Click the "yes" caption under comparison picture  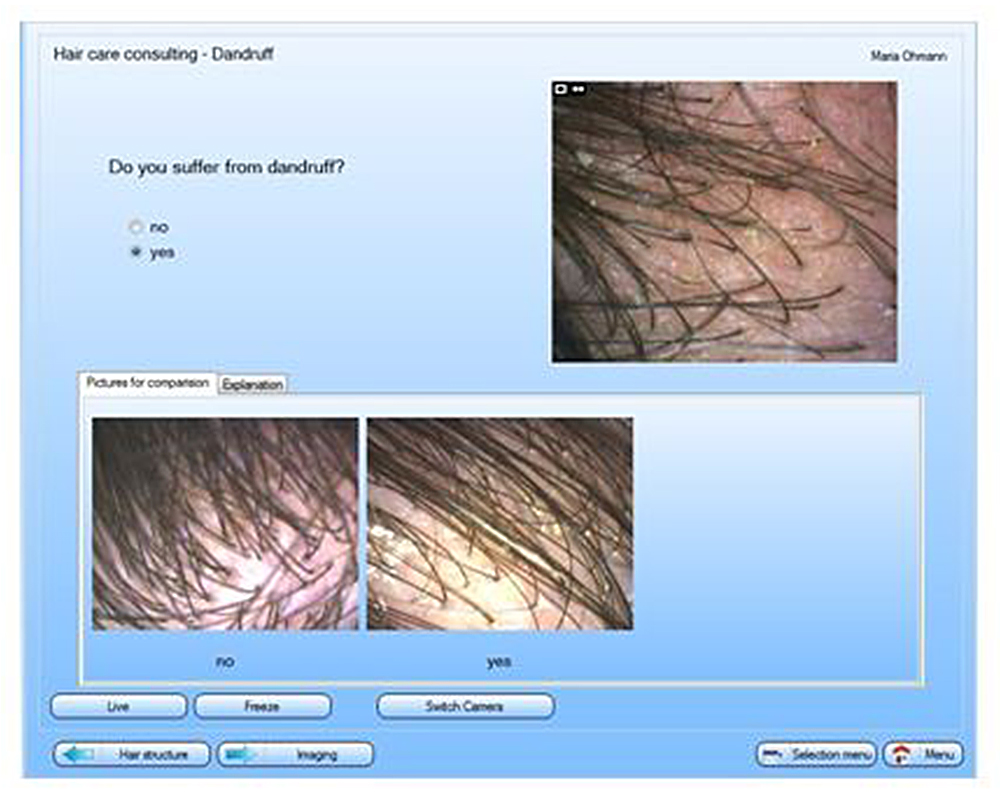point(498,662)
